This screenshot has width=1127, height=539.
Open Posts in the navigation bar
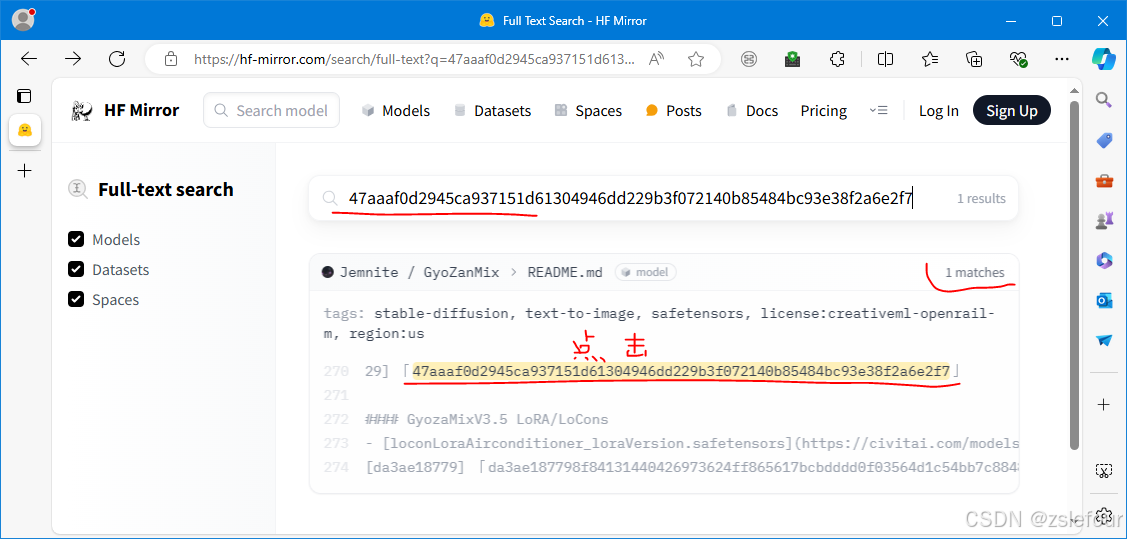click(673, 111)
